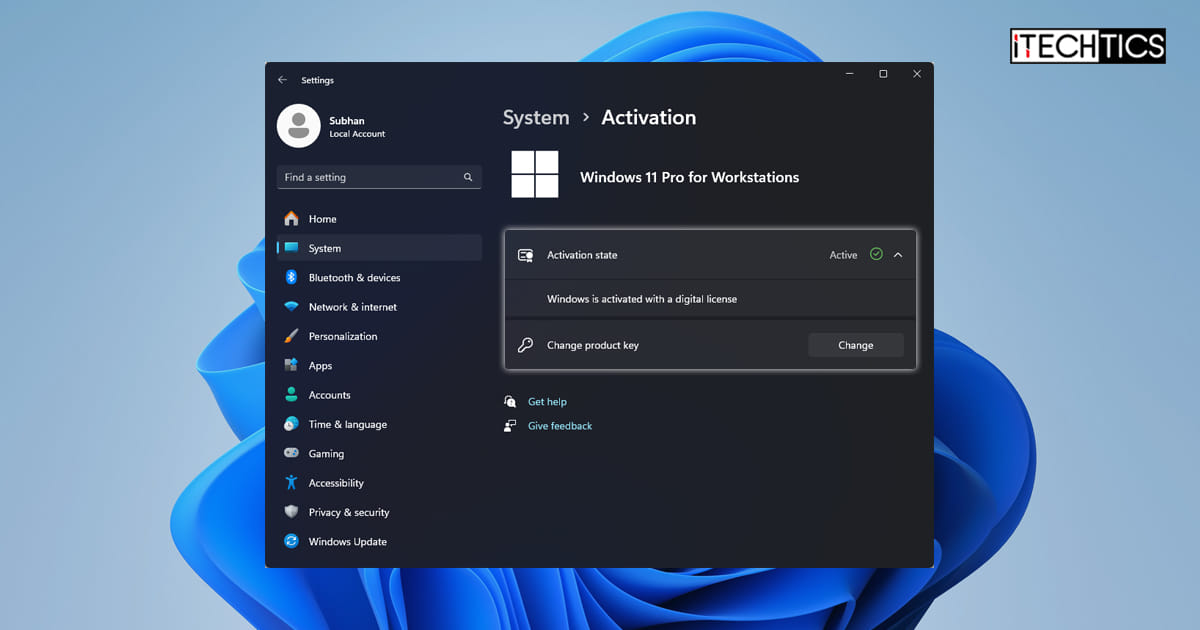Image resolution: width=1200 pixels, height=630 pixels.
Task: Open Accessibility settings icon
Action: 291,482
